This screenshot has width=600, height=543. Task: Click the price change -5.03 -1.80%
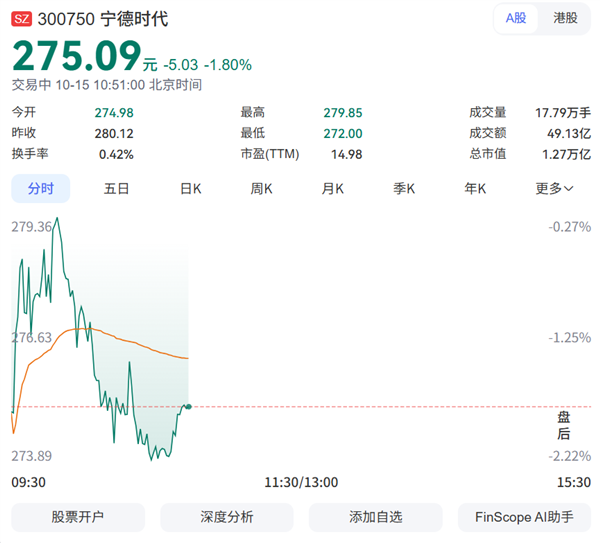click(208, 65)
